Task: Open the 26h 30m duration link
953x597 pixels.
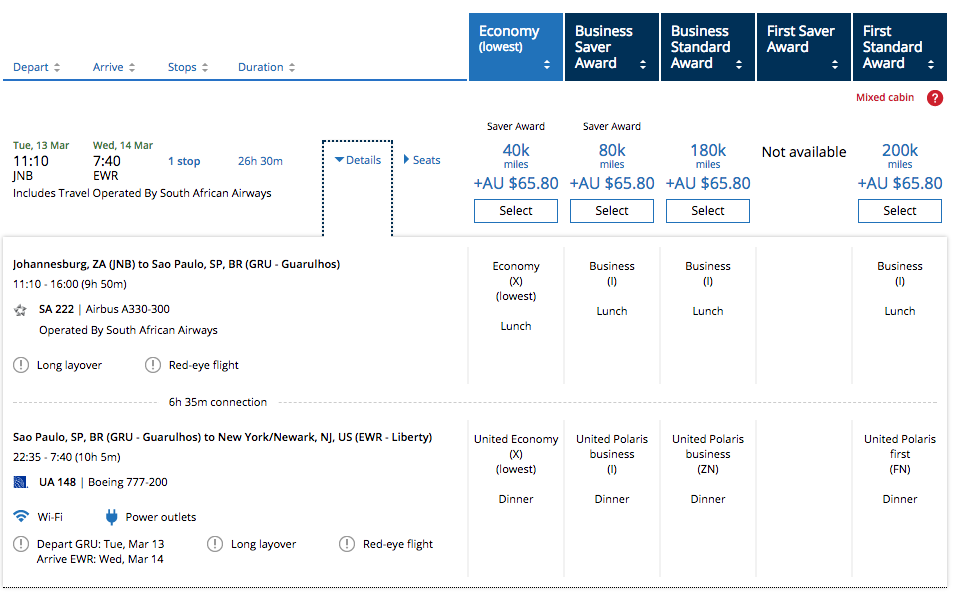Action: 260,161
